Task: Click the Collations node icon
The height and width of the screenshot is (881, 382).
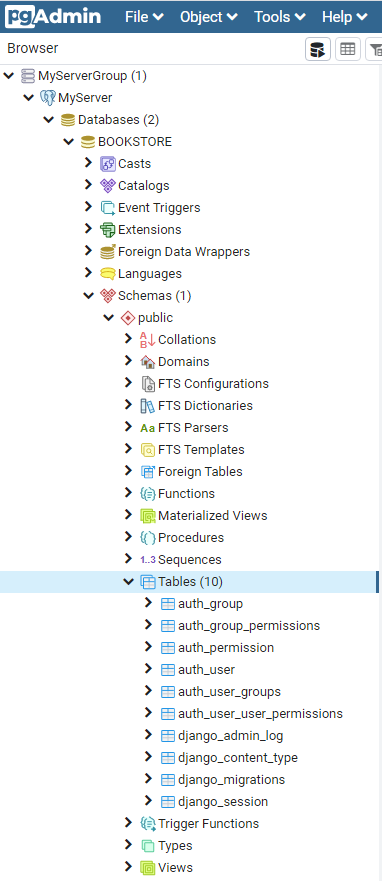Action: 148,339
